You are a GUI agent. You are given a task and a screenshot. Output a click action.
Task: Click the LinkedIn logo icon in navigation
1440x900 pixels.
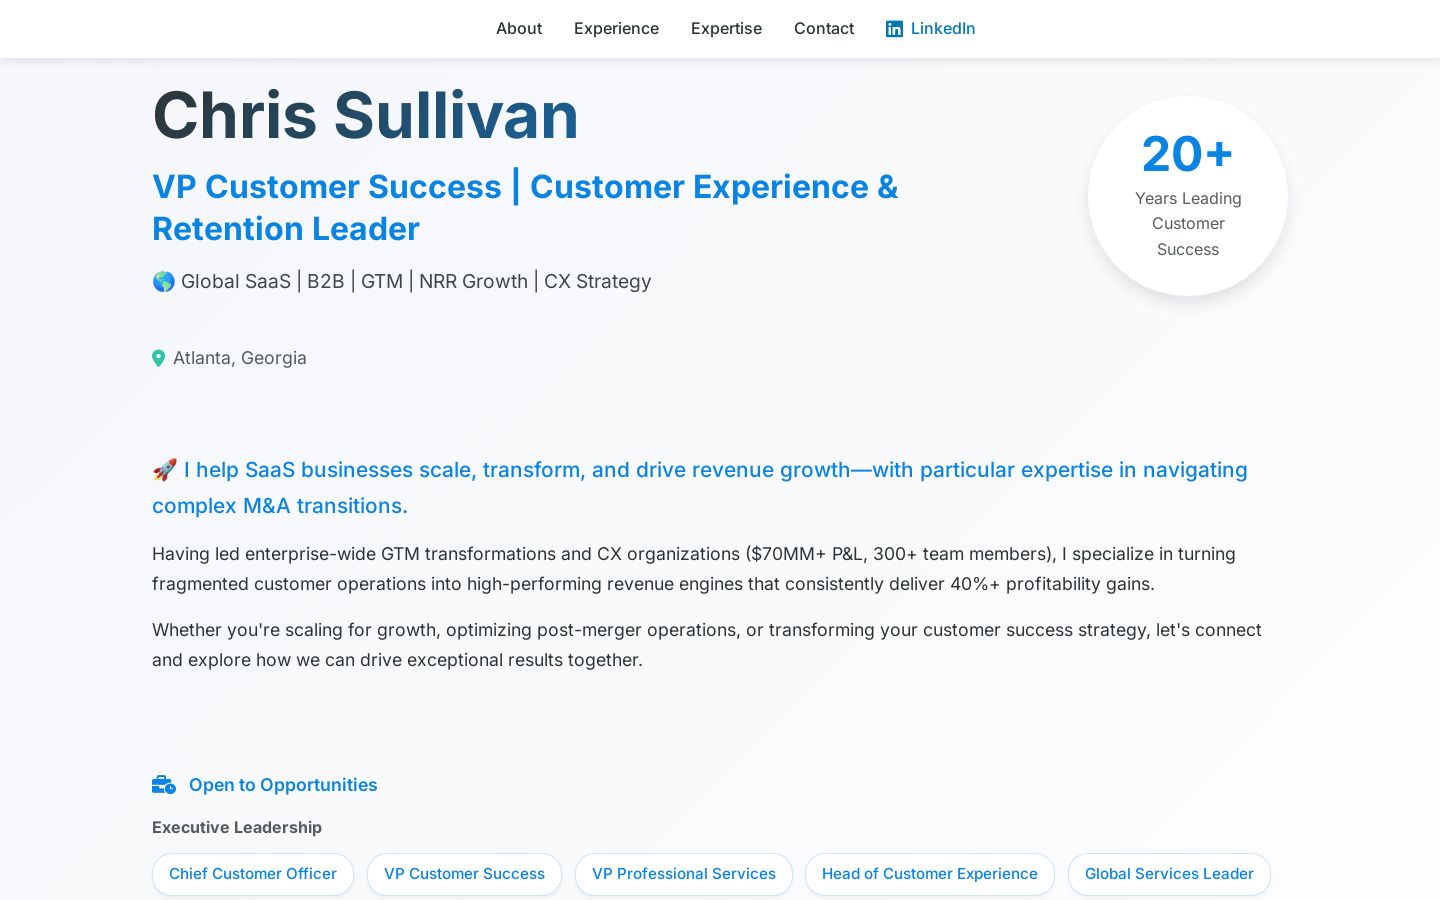pyautogui.click(x=894, y=29)
